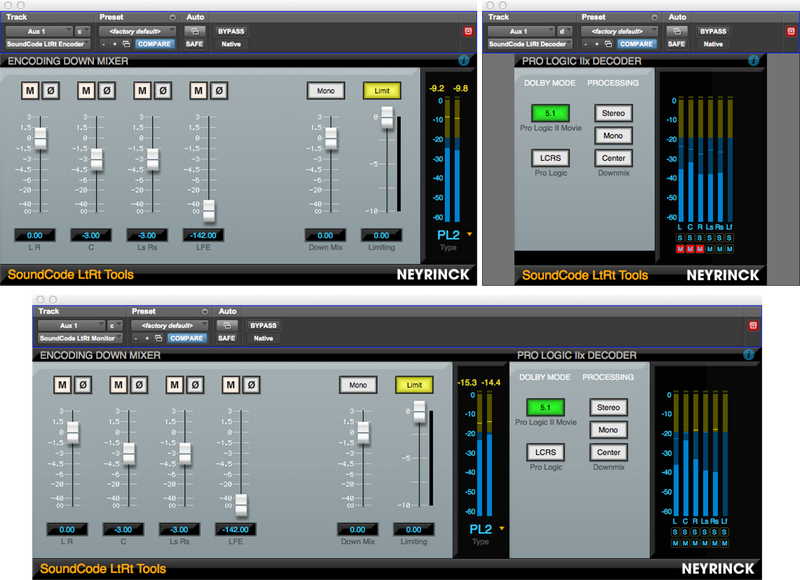The width and height of the screenshot is (800, 580).
Task: Click the Limiting fader handle in Encoder
Action: tap(387, 117)
